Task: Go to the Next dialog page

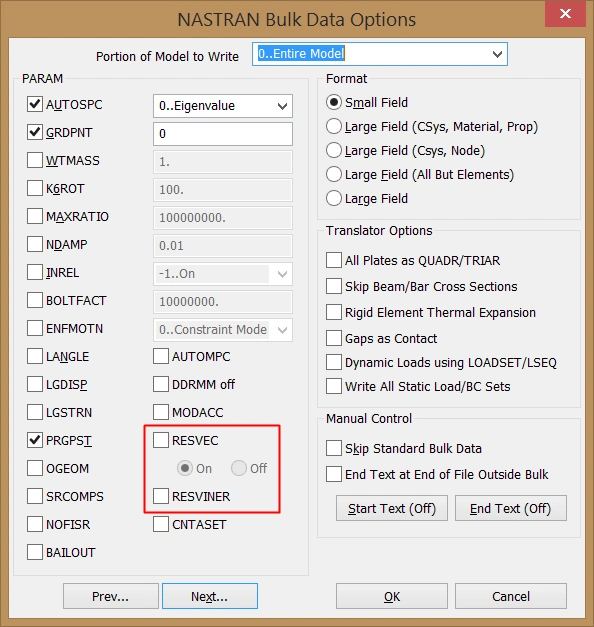Action: (210, 596)
